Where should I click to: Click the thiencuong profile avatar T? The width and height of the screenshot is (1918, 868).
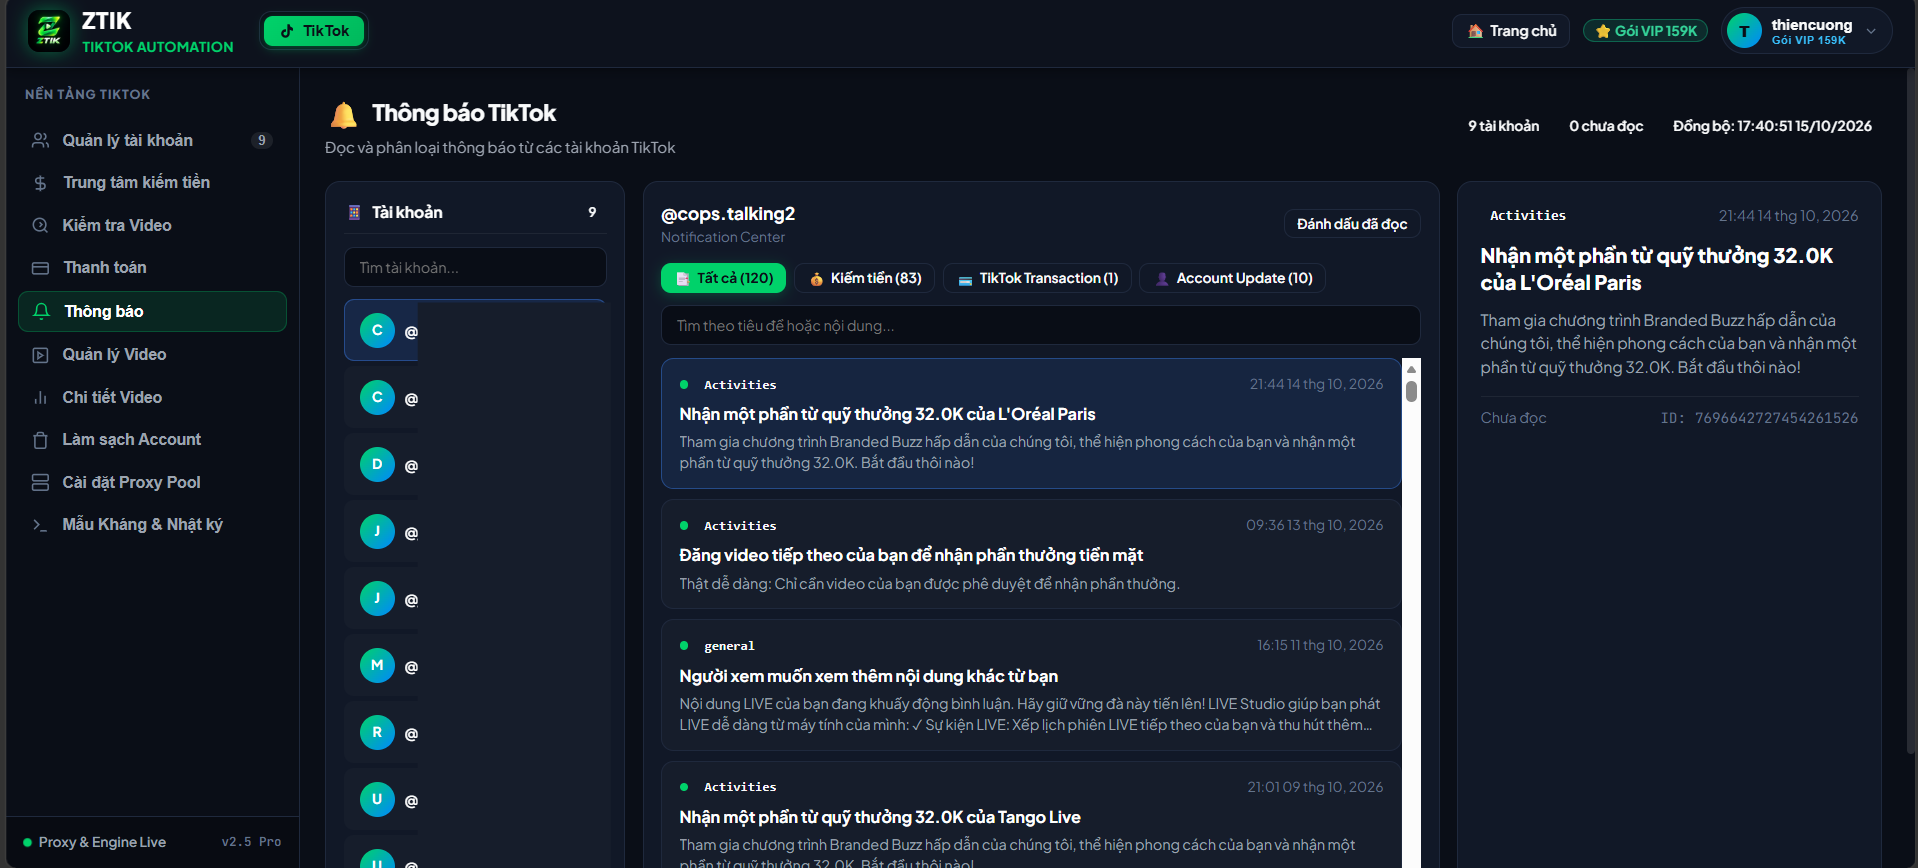1744,31
